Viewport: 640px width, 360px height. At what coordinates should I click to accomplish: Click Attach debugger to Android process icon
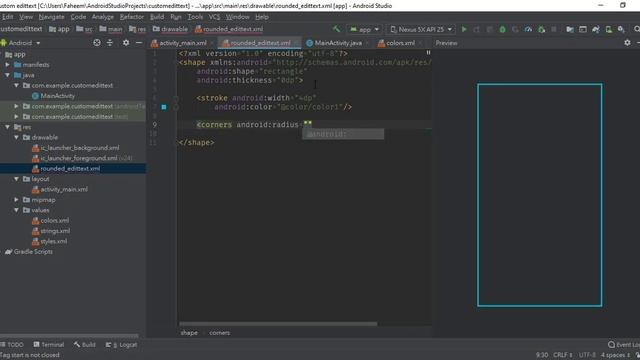541,29
